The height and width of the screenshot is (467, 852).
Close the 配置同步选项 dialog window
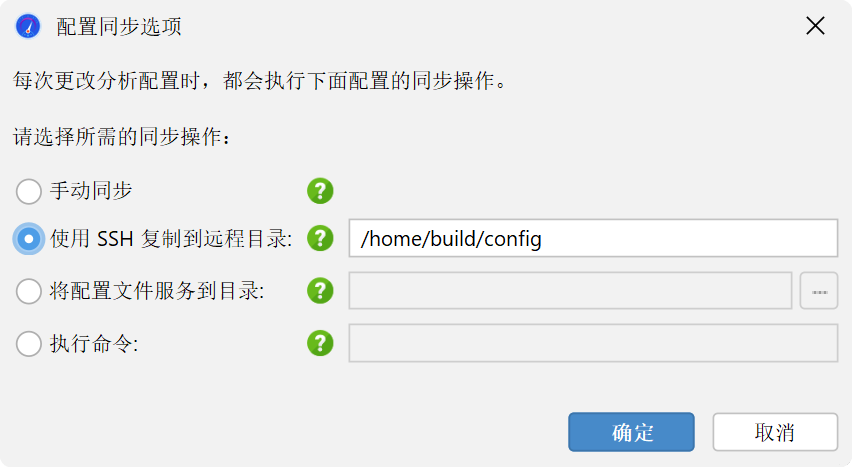point(815,26)
